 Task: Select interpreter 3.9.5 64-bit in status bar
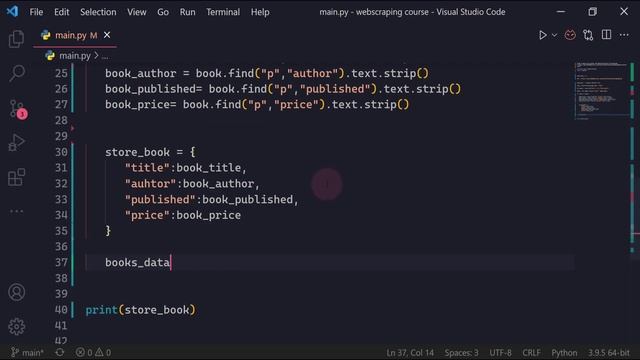tap(609, 353)
